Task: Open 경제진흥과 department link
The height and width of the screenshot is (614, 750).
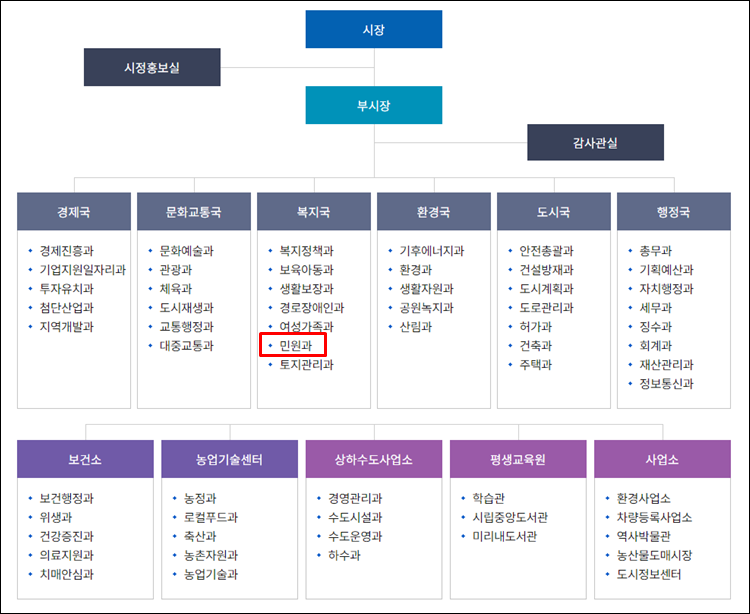Action: click(66, 251)
